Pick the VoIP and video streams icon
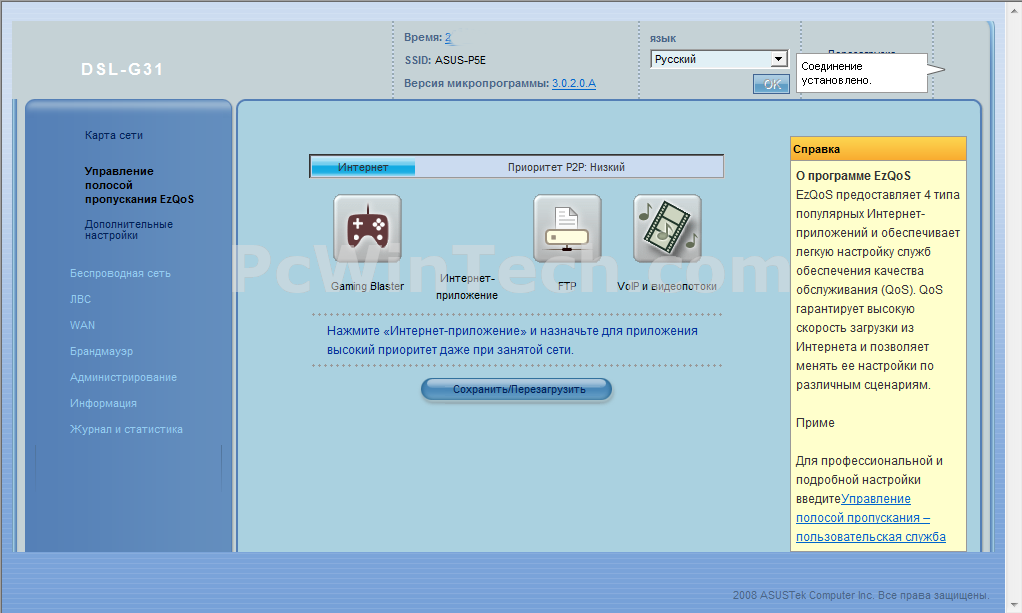Image resolution: width=1022 pixels, height=613 pixels. (667, 228)
